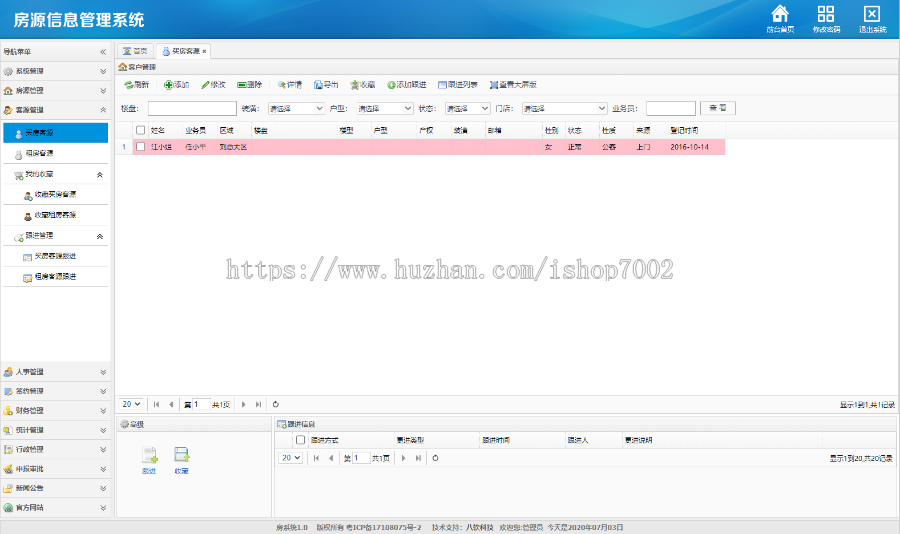The width and height of the screenshot is (900, 534).
Task: Go to previous page in follow-up info grid
Action: [x=331, y=458]
